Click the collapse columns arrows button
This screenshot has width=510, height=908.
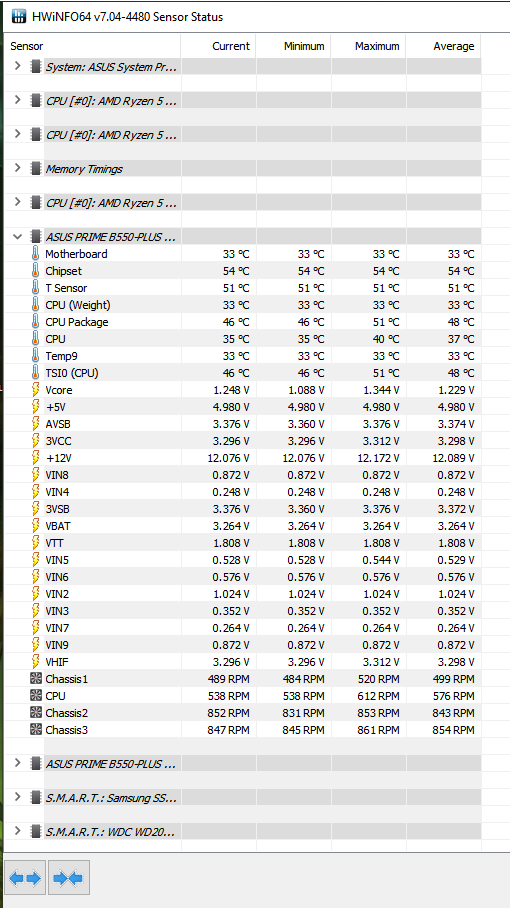point(69,878)
